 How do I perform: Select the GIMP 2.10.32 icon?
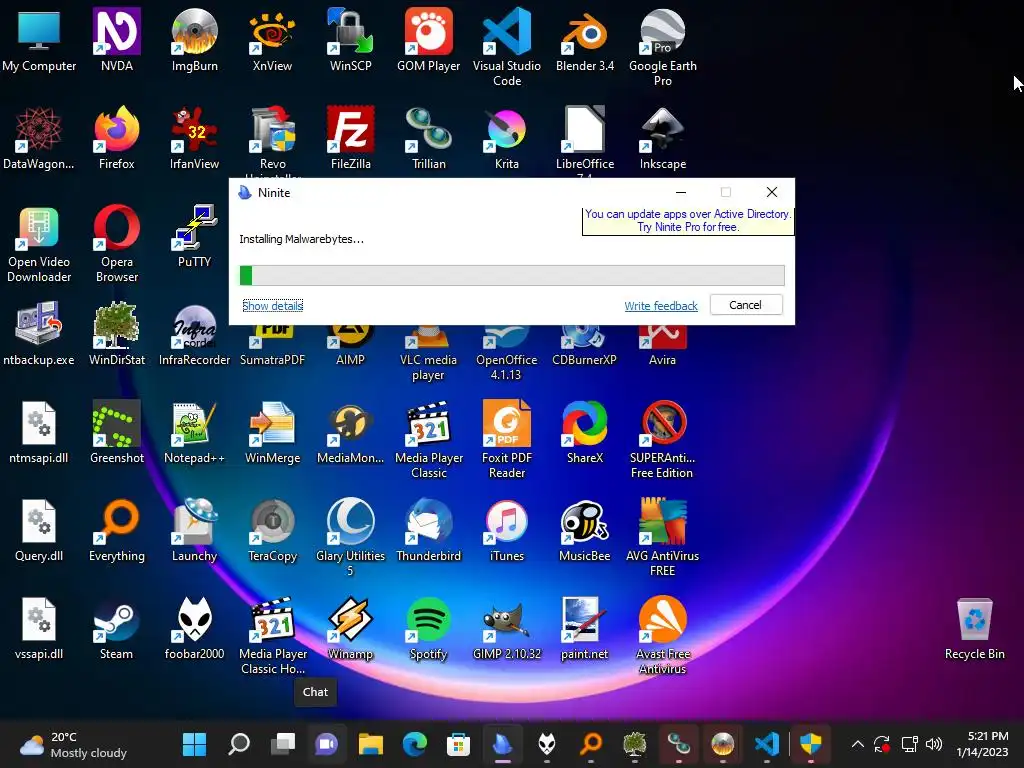point(507,628)
